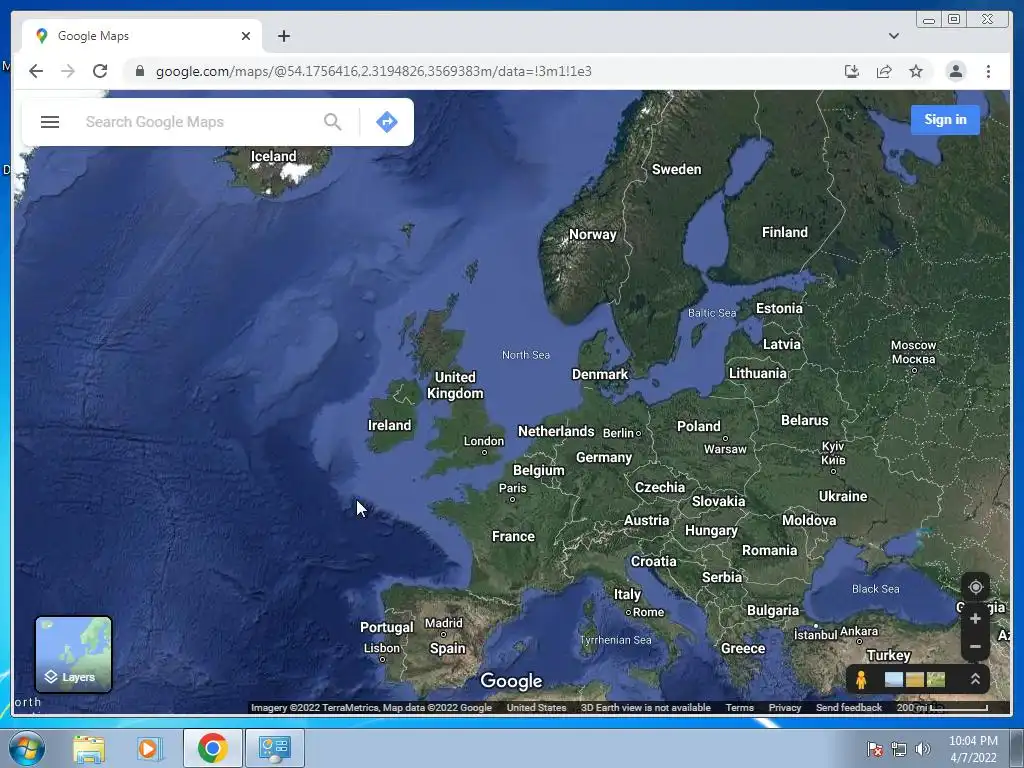Open a new tab with the plus button
The width and height of the screenshot is (1024, 768).
[283, 36]
